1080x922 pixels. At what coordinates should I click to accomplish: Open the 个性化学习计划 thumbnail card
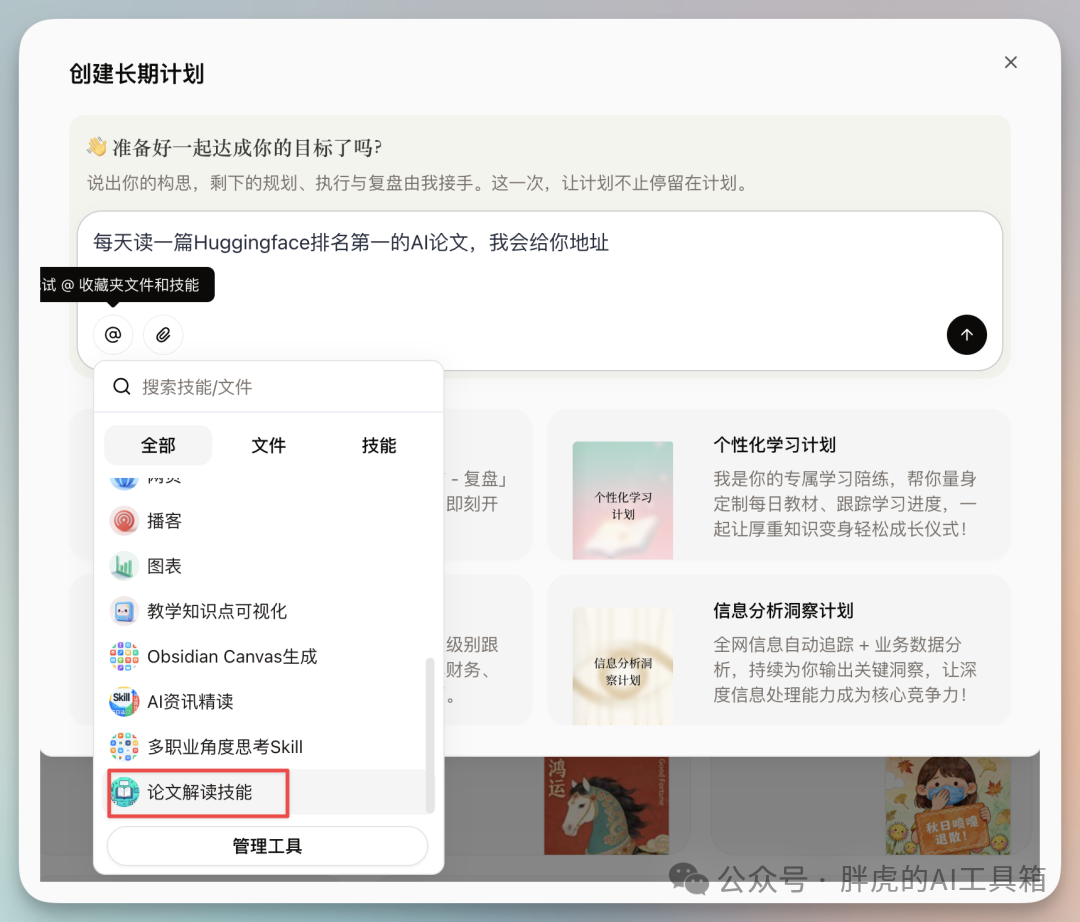point(622,500)
